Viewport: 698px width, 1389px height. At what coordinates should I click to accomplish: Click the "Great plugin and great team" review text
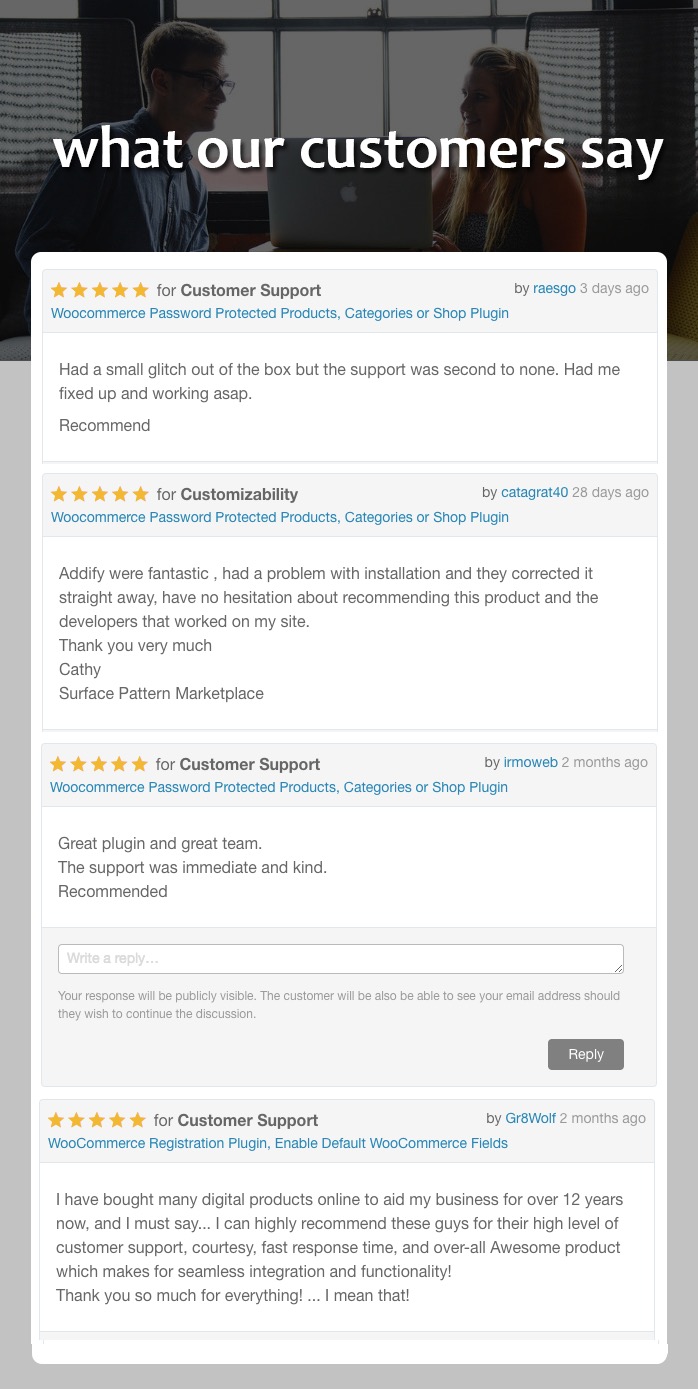(x=160, y=843)
